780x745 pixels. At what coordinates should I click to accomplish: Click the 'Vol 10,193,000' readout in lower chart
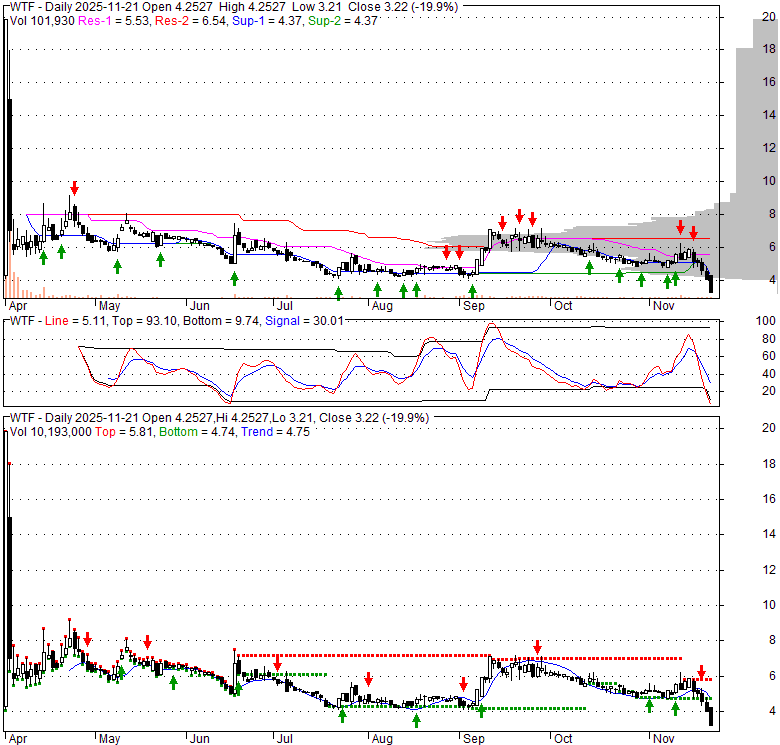51,432
